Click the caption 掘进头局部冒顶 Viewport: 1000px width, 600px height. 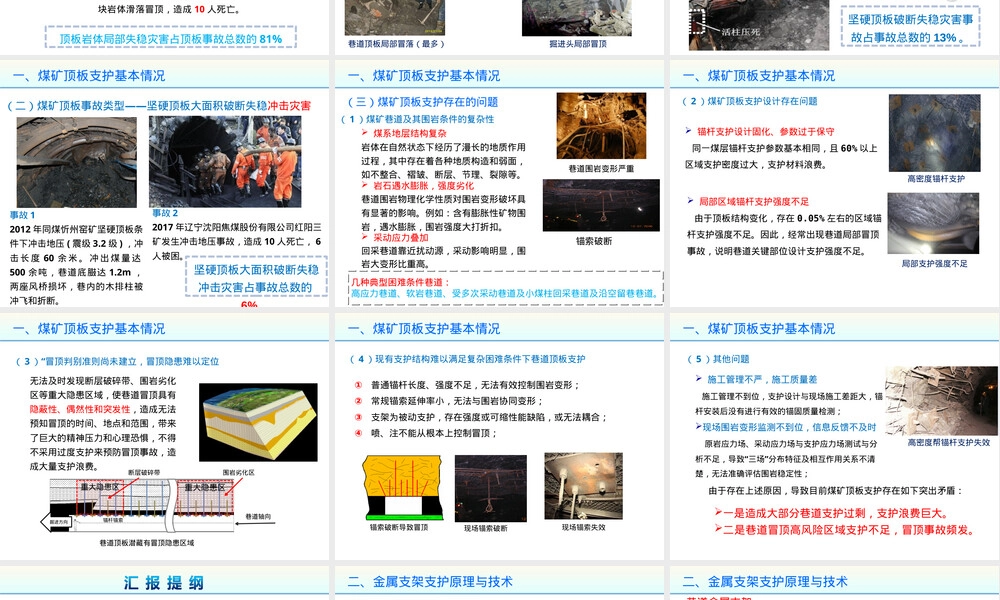tap(578, 43)
